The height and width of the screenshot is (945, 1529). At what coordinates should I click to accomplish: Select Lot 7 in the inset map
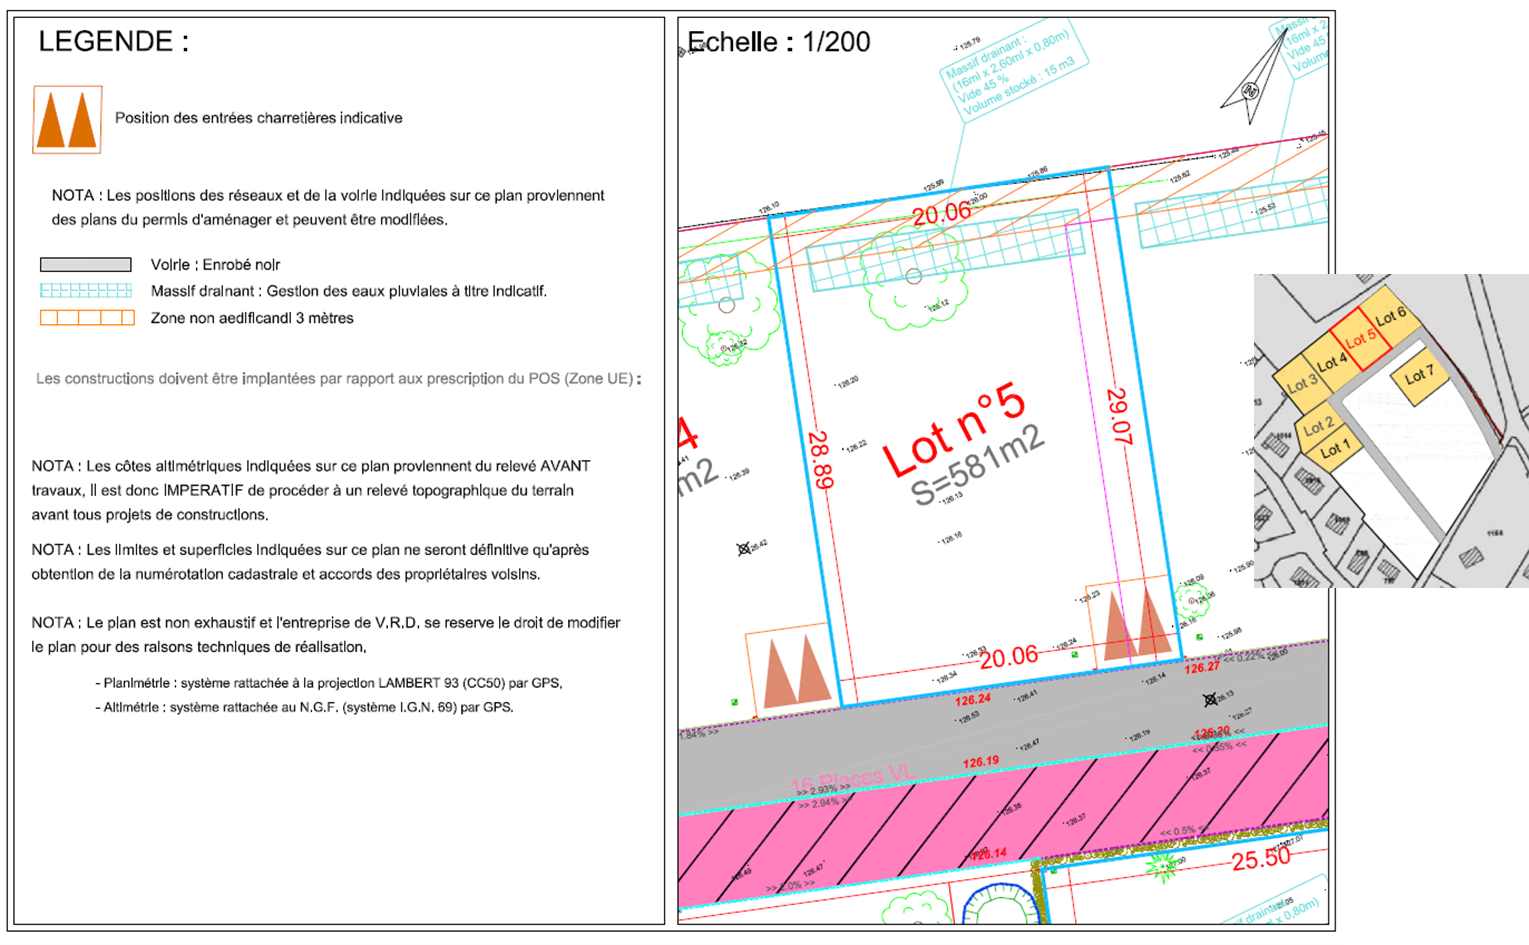[1418, 376]
